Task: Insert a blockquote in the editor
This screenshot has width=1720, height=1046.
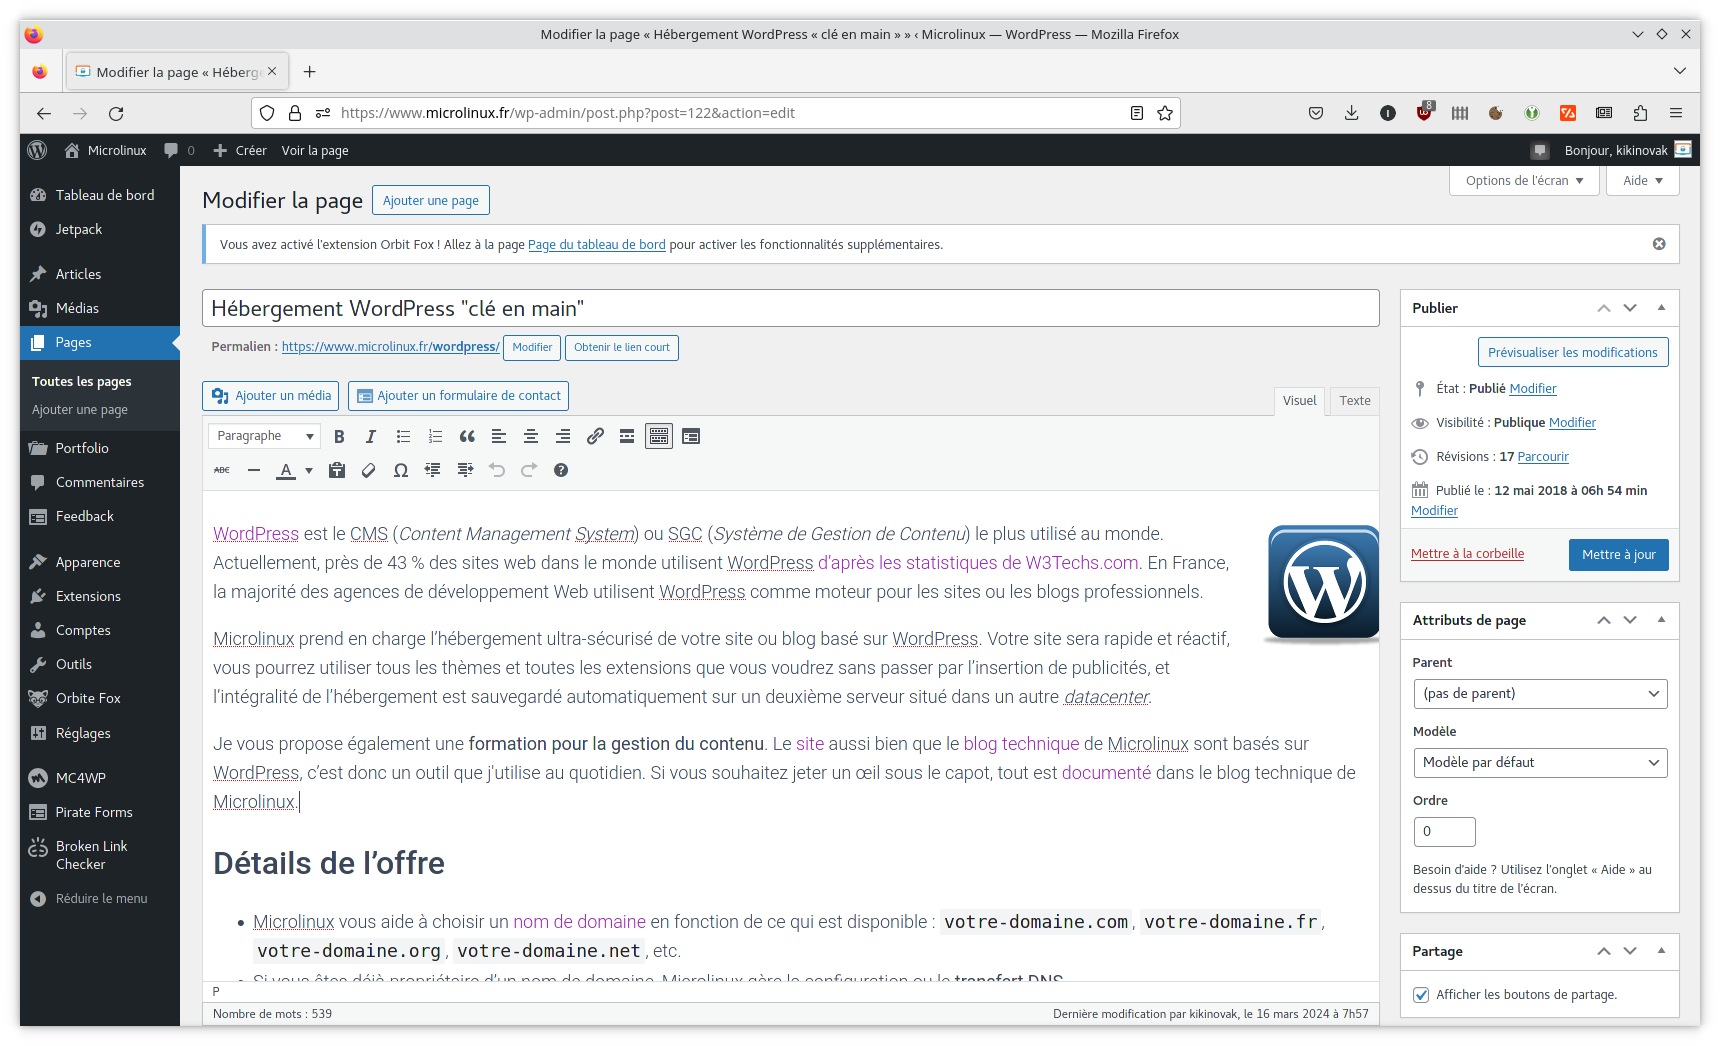Action: click(467, 436)
